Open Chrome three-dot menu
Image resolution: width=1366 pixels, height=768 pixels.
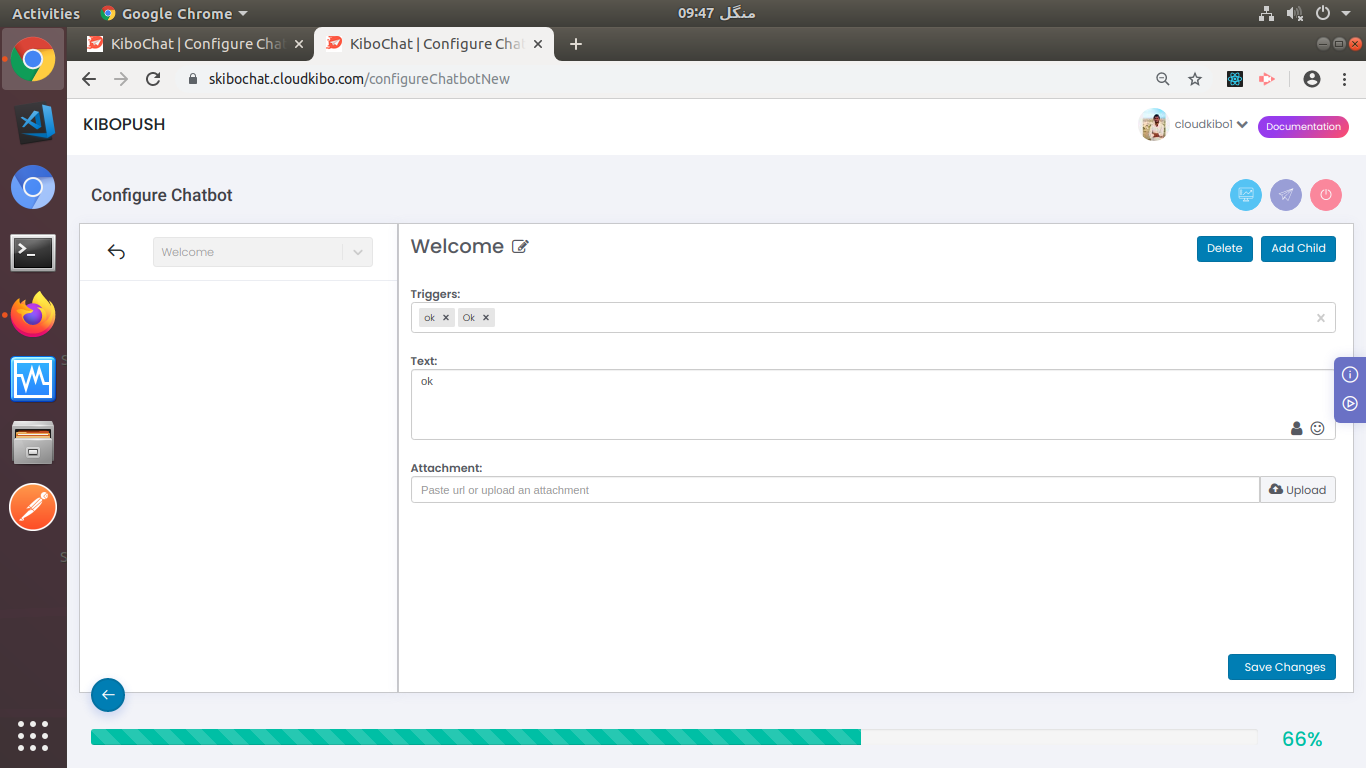1343,79
